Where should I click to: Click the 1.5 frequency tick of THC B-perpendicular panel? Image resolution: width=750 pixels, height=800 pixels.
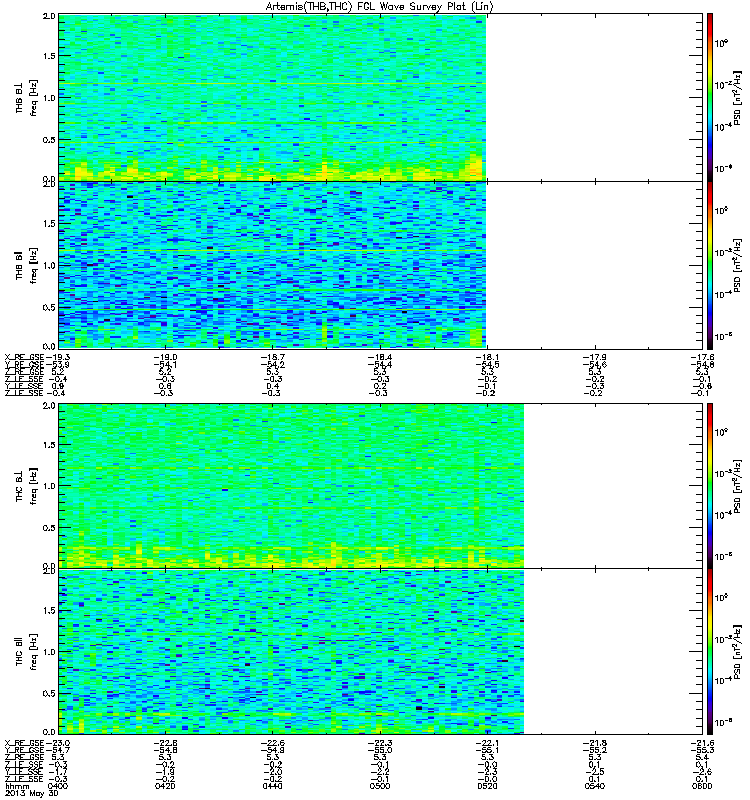[49, 444]
